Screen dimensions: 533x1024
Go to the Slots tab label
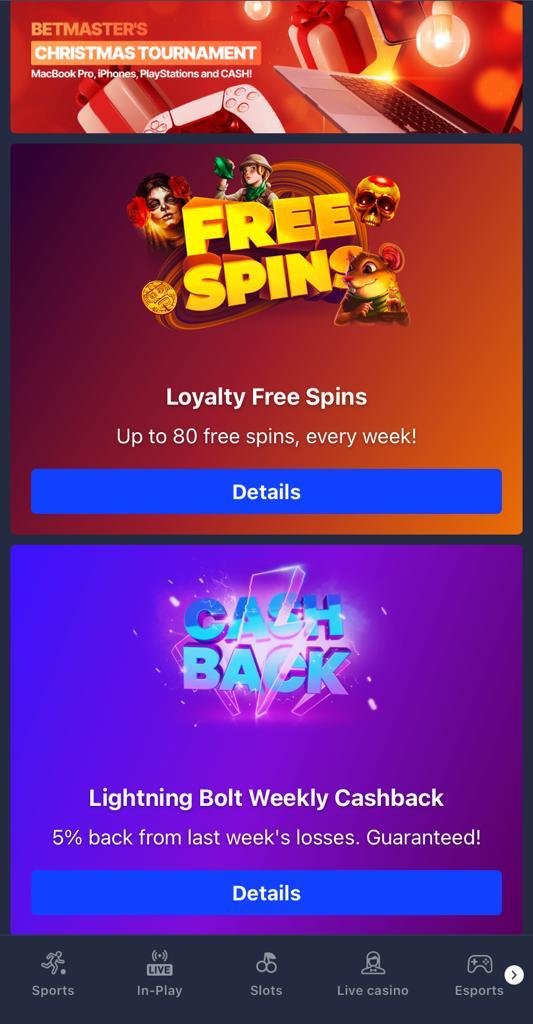pos(266,991)
